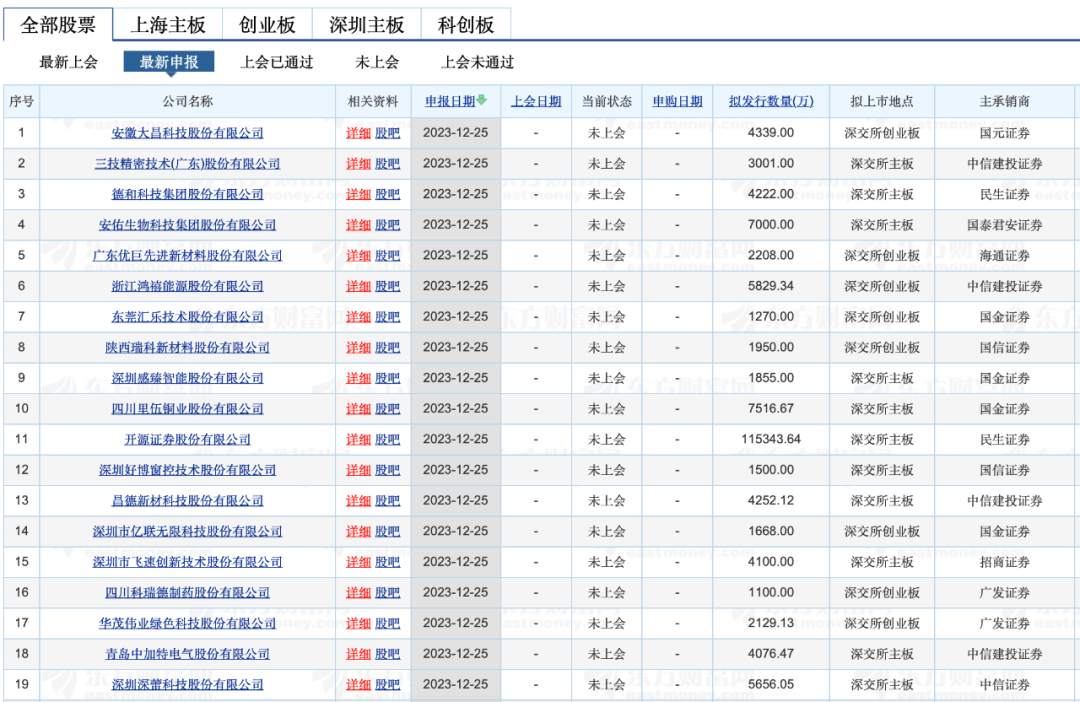
Task: Open 浙江鸿禧能源股份有限公司 link
Action: (187, 286)
